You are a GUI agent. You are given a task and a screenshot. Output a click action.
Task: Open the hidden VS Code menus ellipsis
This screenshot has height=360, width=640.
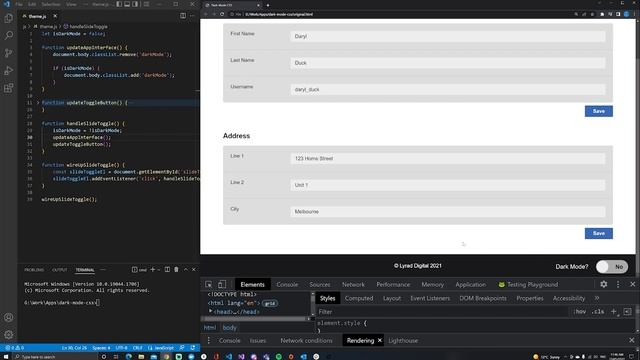pyautogui.click(x=86, y=4)
